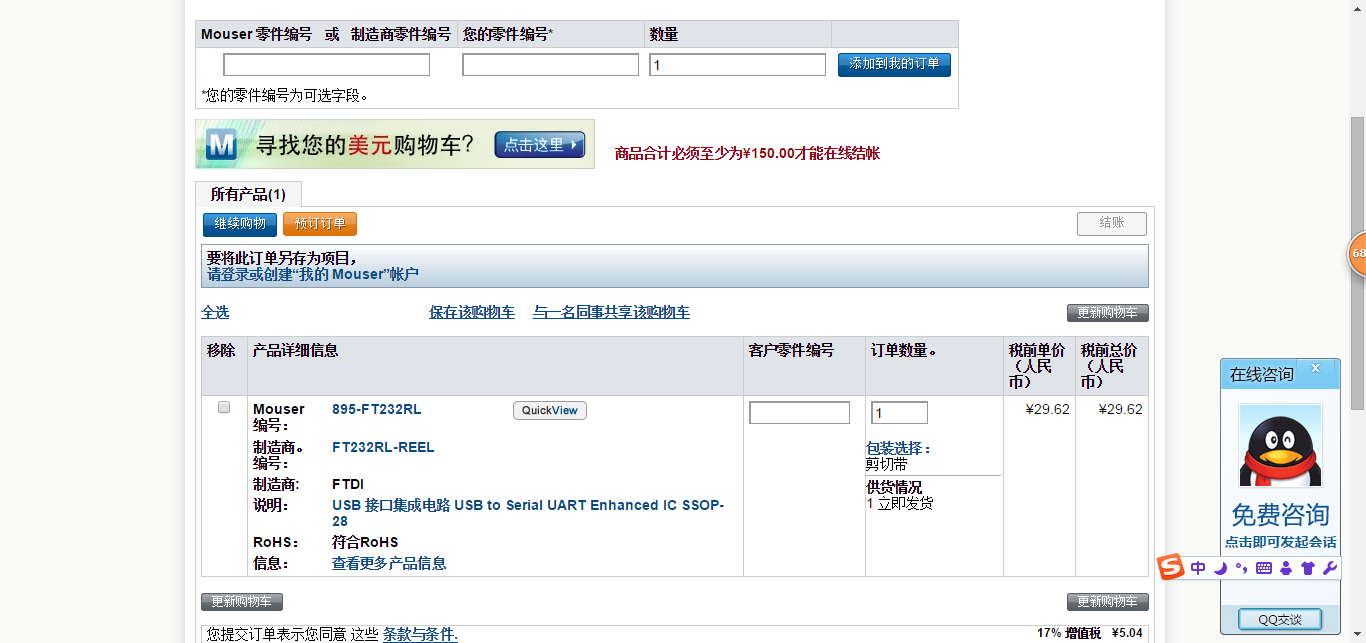This screenshot has width=1366, height=643.
Task: Click the lower-right 更新购物车 button
Action: [1108, 602]
